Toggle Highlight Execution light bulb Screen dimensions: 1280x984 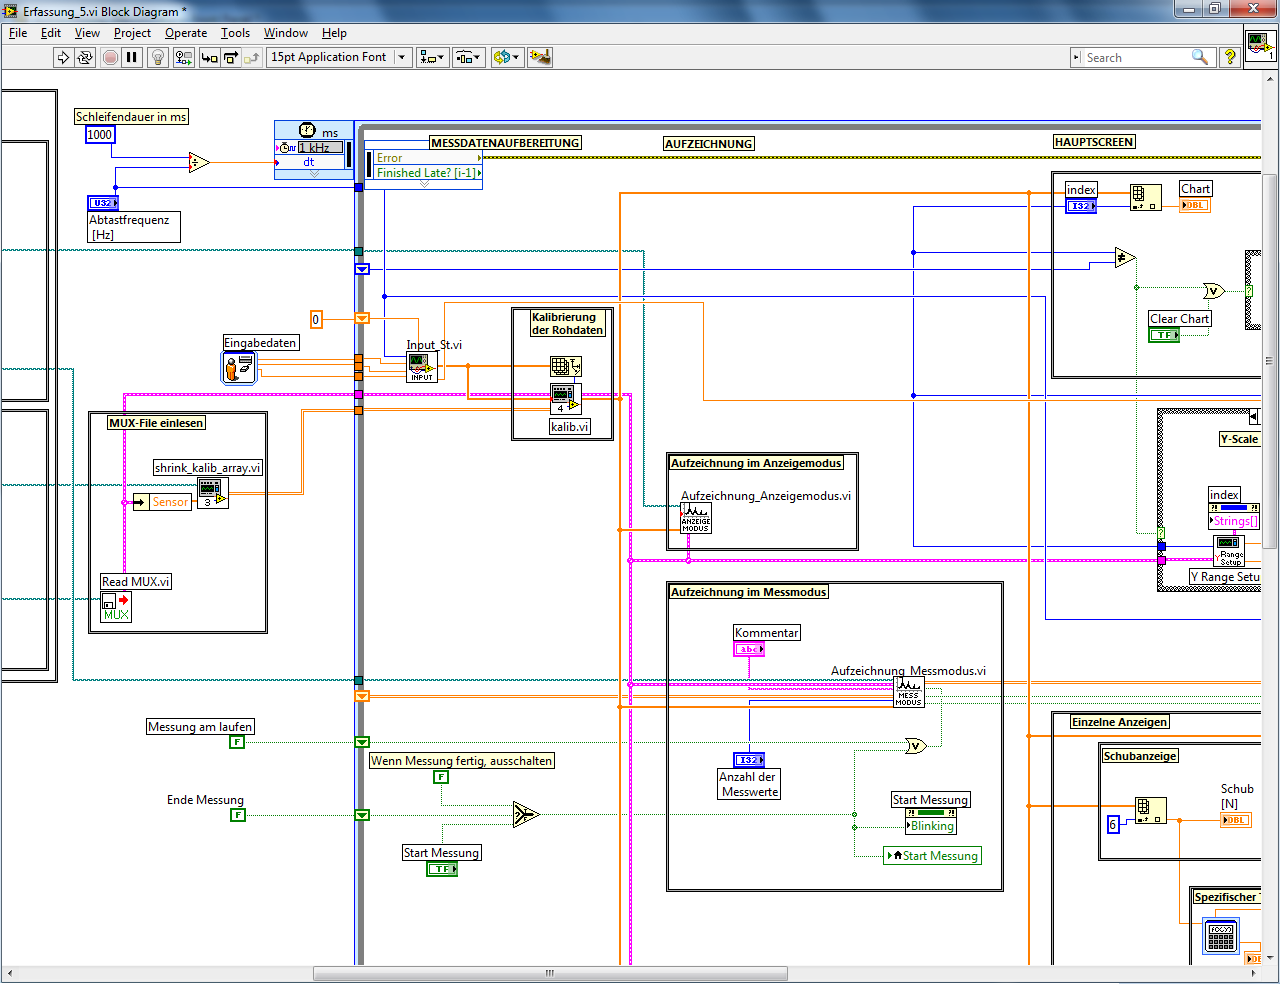tap(157, 58)
